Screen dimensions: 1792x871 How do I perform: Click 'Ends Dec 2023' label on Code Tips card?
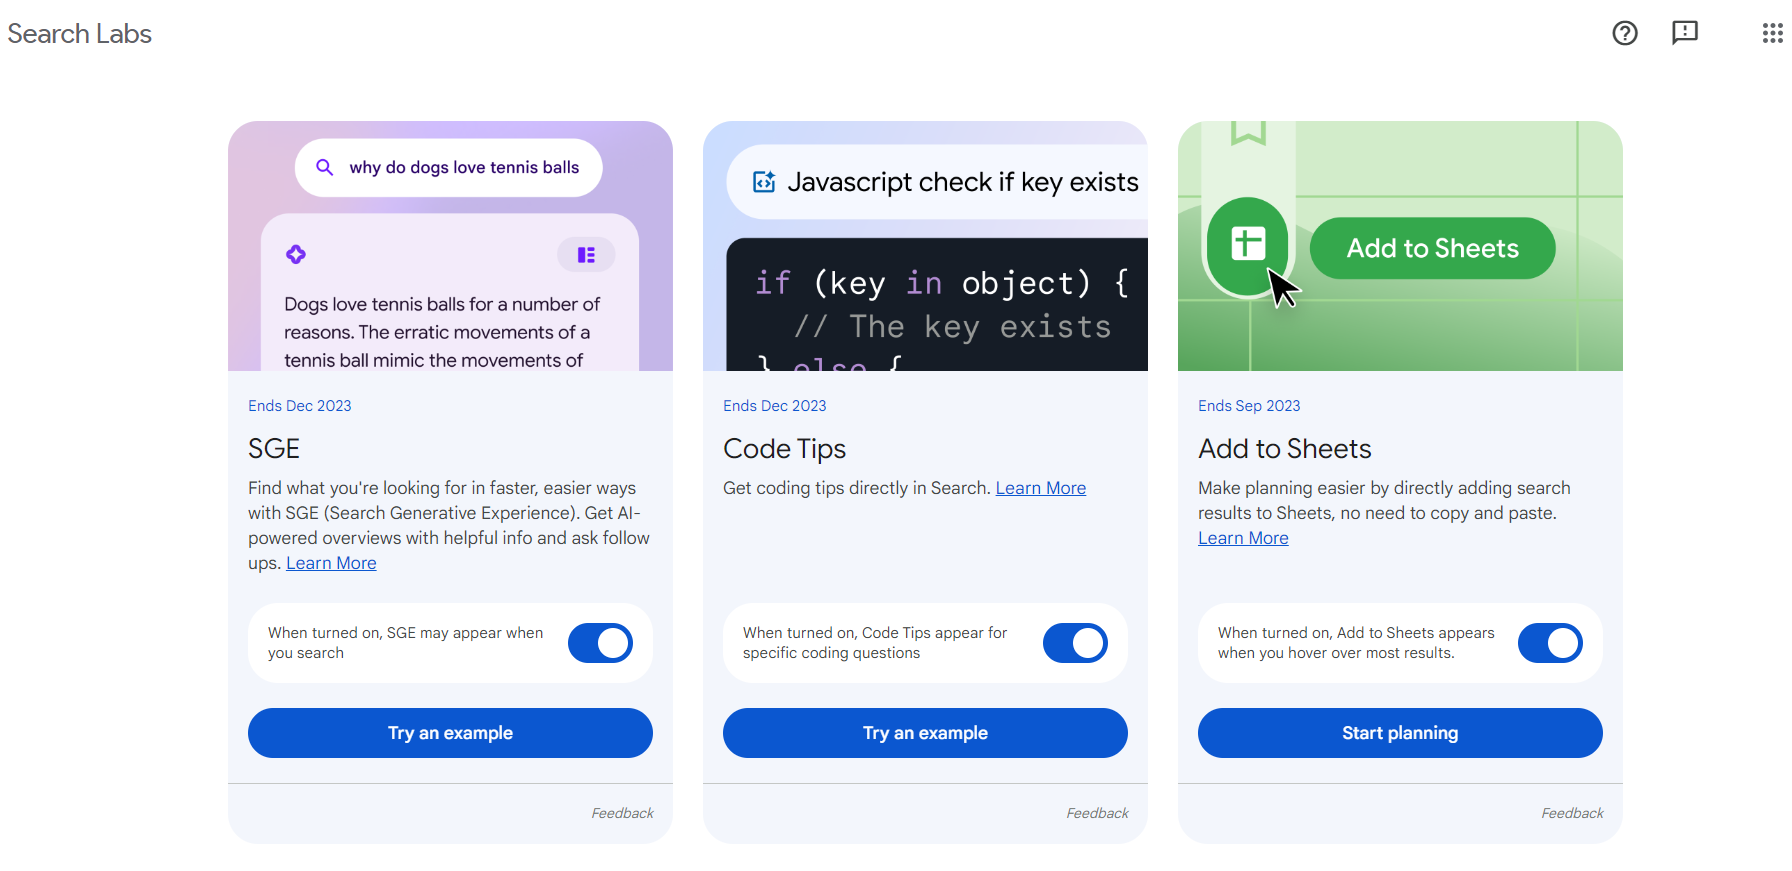(775, 405)
